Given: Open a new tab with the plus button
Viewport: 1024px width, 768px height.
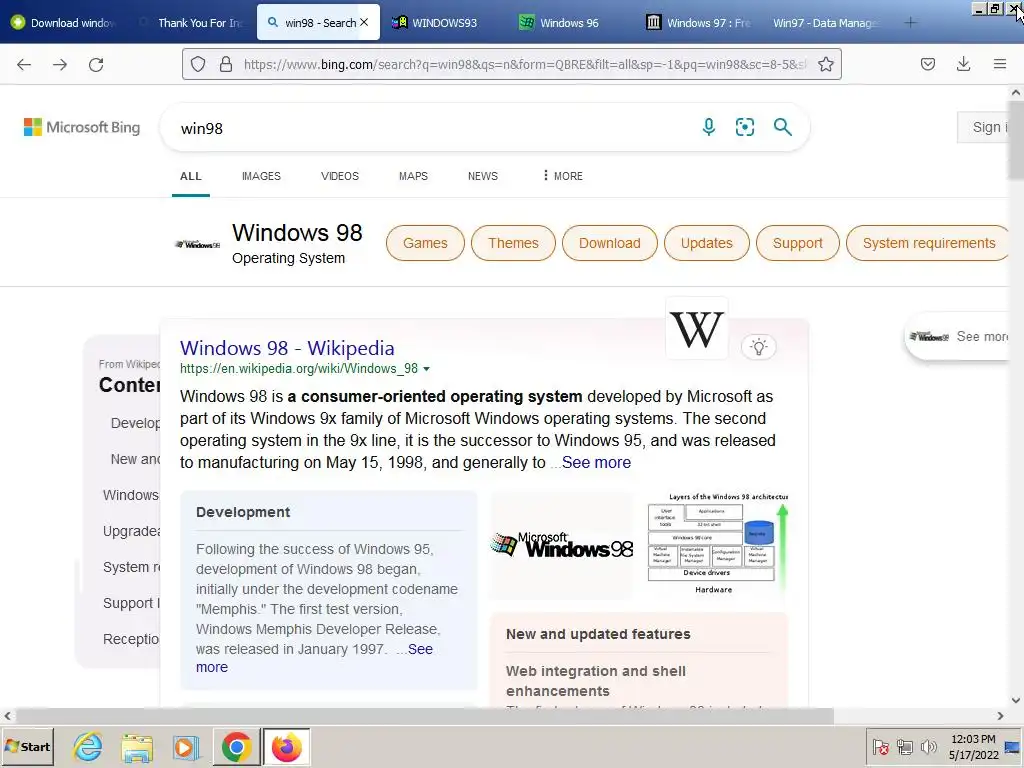Looking at the screenshot, I should pyautogui.click(x=910, y=23).
